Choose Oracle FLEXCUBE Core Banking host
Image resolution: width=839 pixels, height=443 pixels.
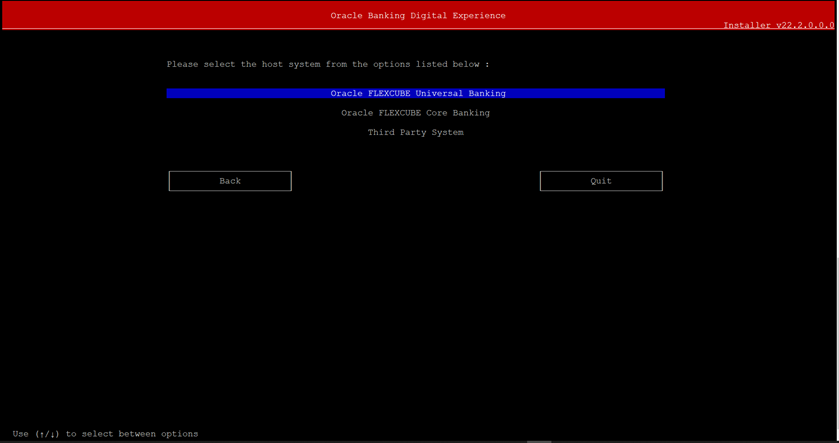415,113
